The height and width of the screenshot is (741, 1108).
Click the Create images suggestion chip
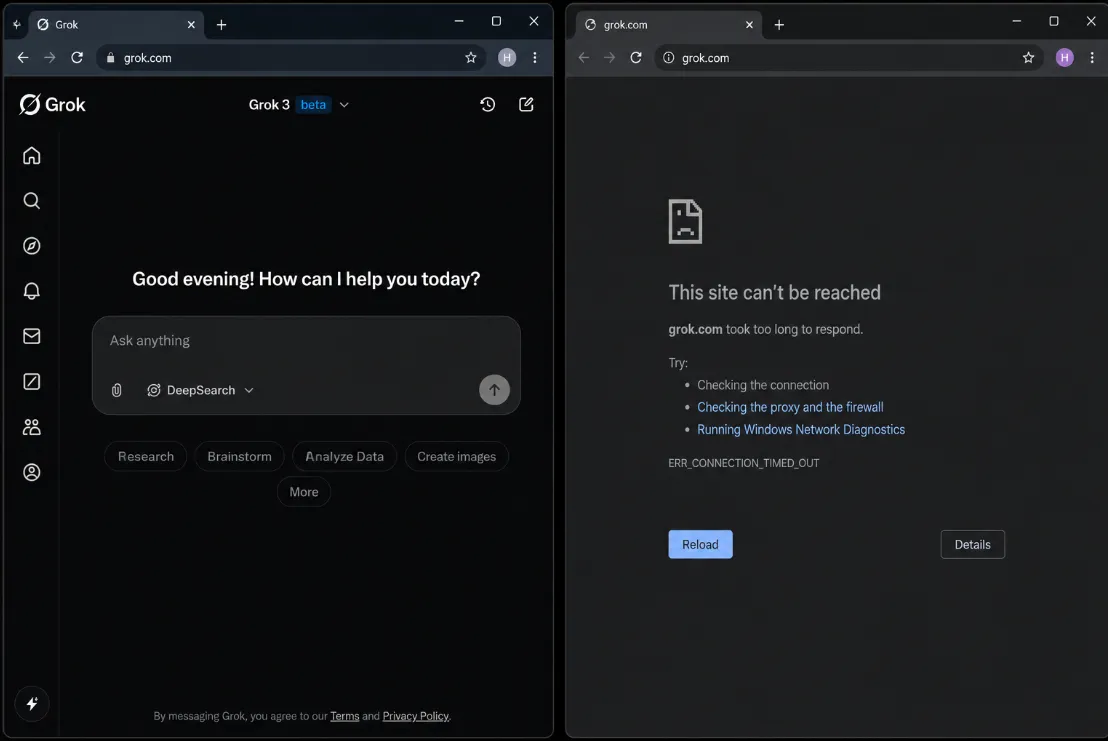tap(456, 456)
